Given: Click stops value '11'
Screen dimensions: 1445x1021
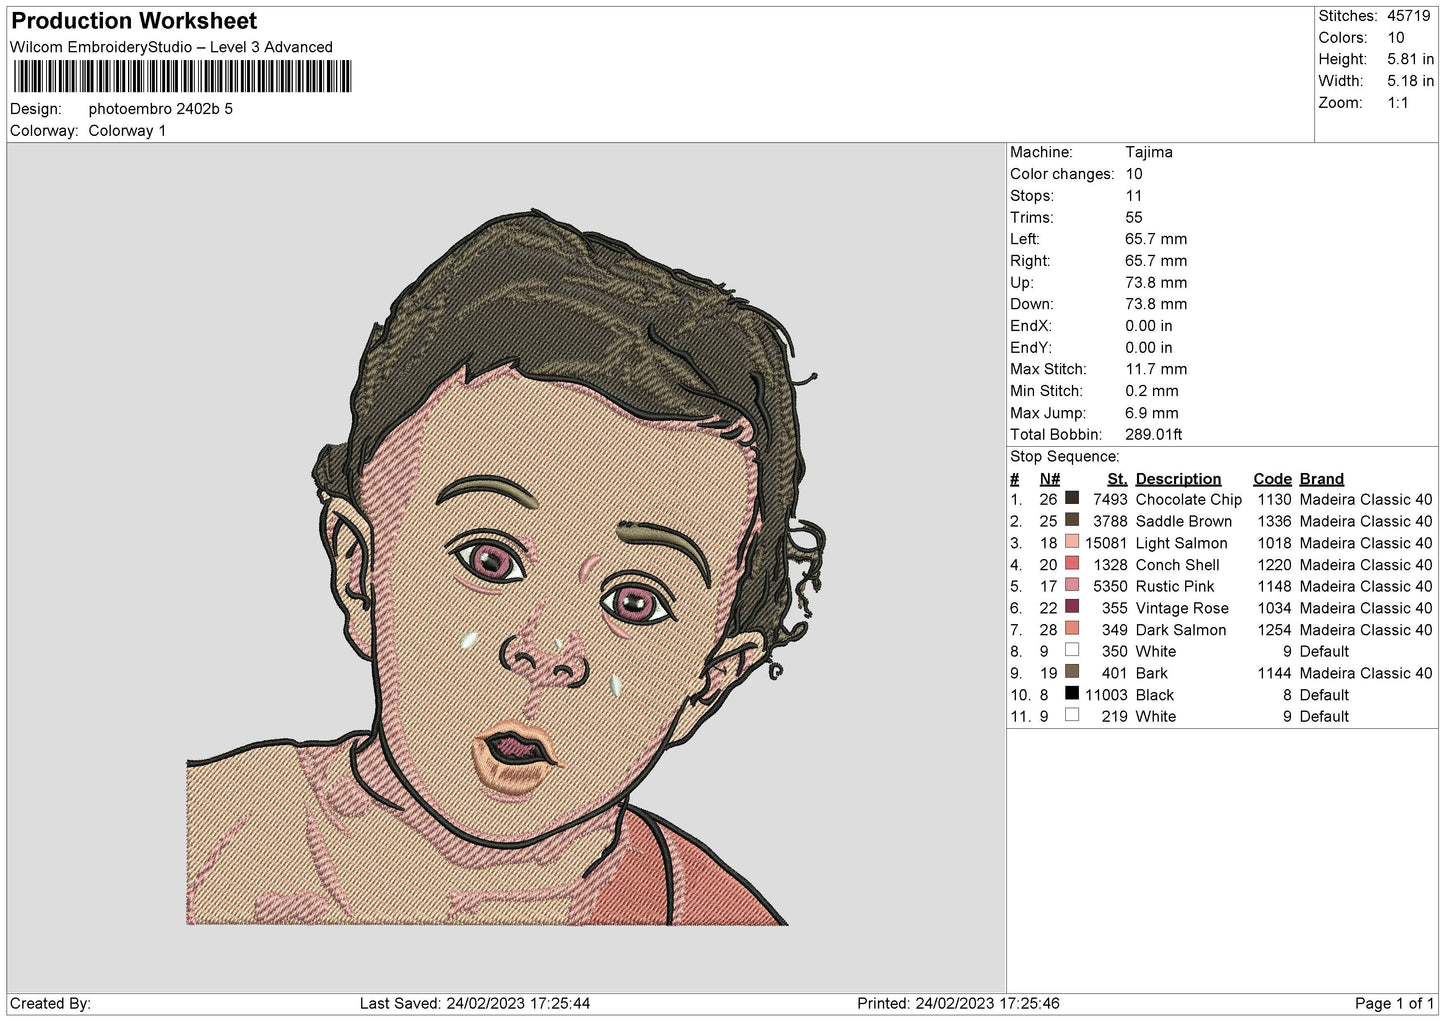Looking at the screenshot, I should click(x=1133, y=196).
